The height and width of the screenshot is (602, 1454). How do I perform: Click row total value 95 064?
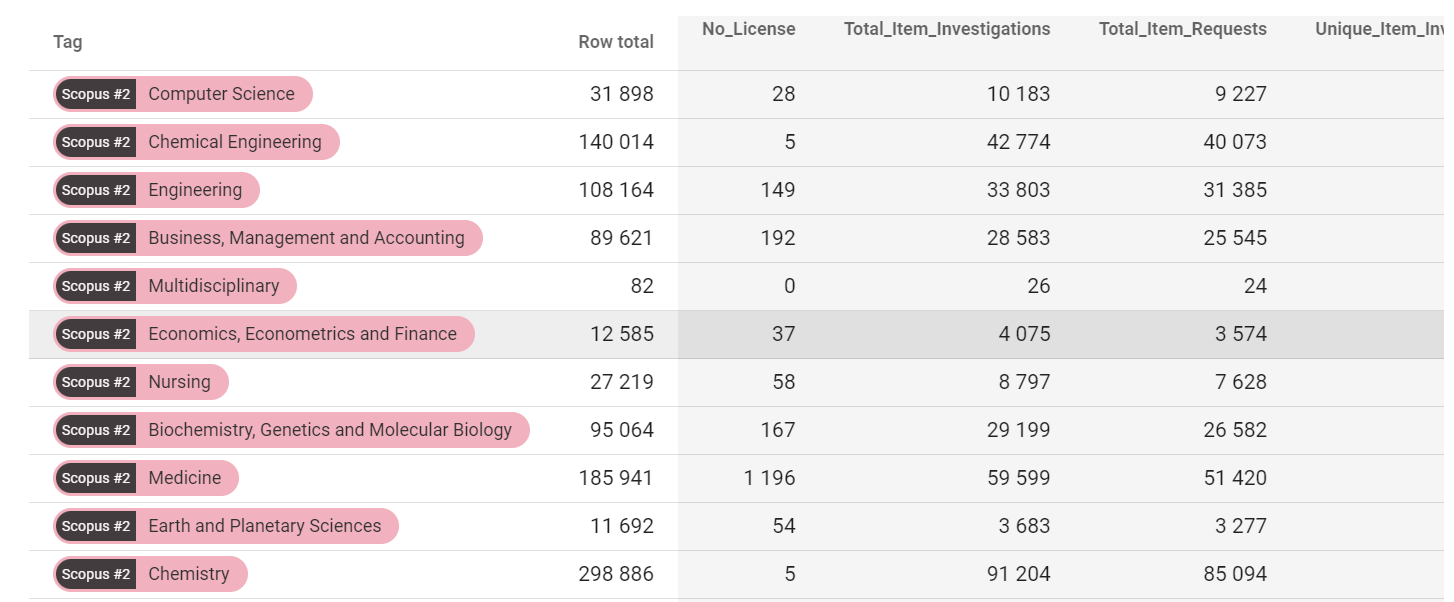(x=622, y=430)
